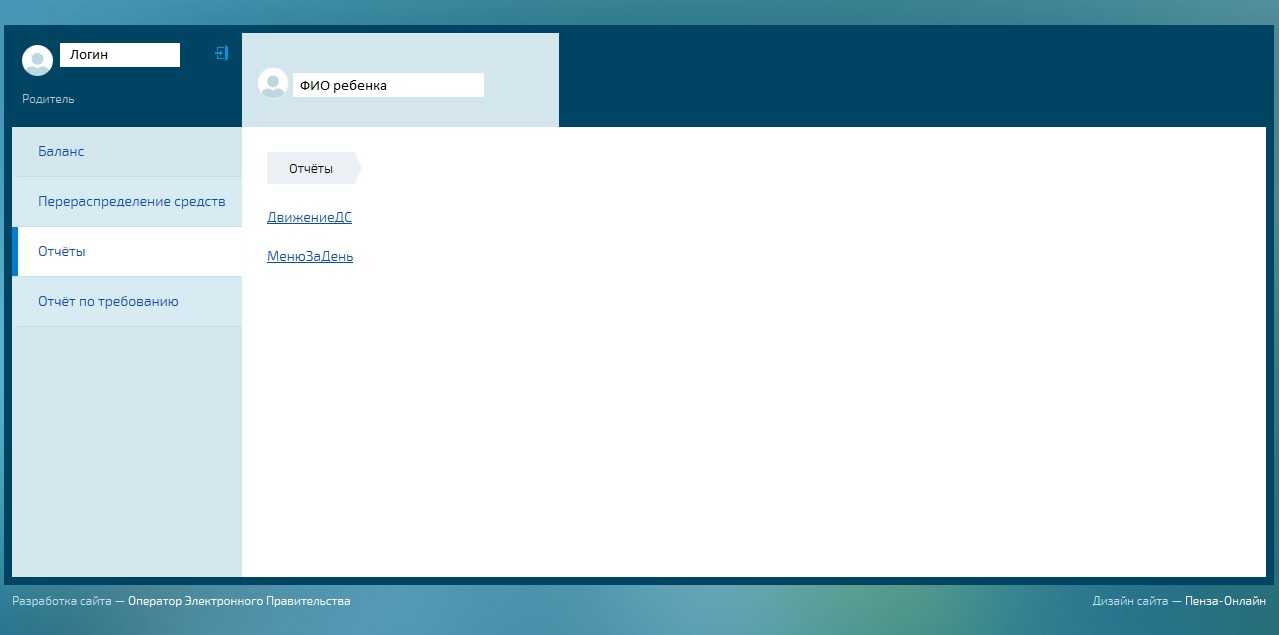The width and height of the screenshot is (1279, 635).
Task: Go to Перераспределение средств in sidebar
Action: pyautogui.click(x=131, y=201)
